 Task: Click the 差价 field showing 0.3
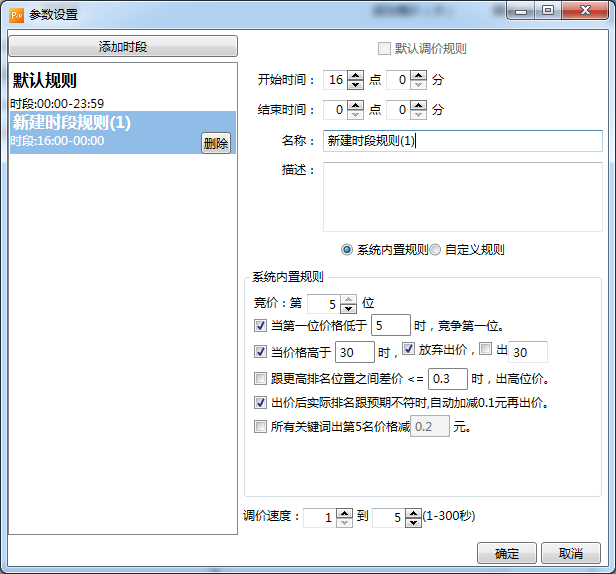(x=448, y=379)
